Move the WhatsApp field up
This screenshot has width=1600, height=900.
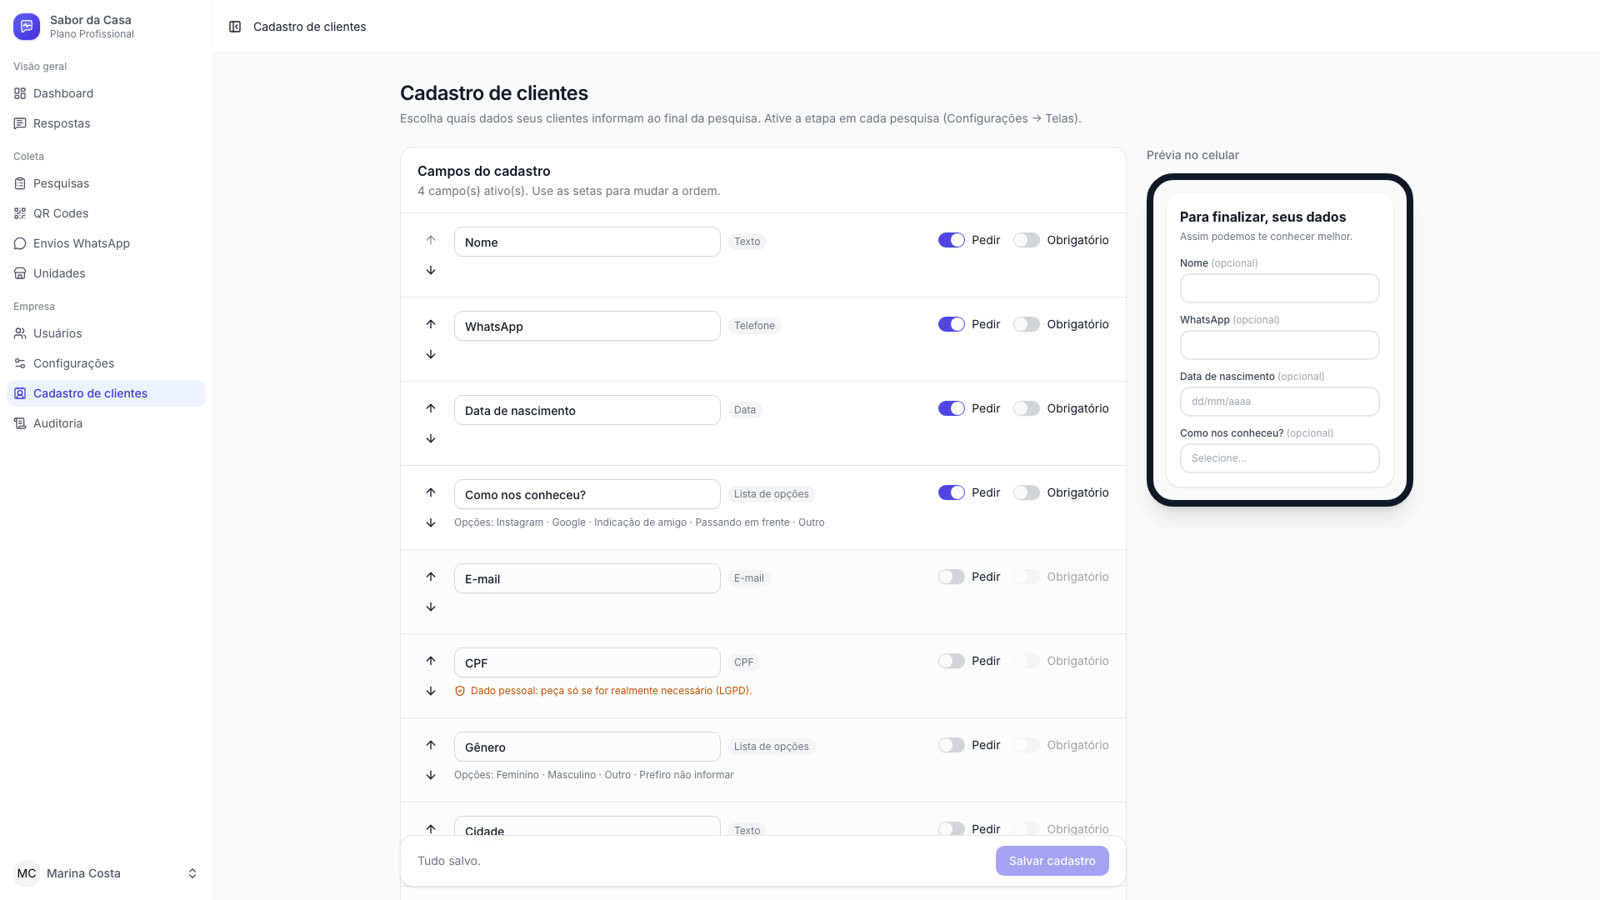click(x=431, y=324)
